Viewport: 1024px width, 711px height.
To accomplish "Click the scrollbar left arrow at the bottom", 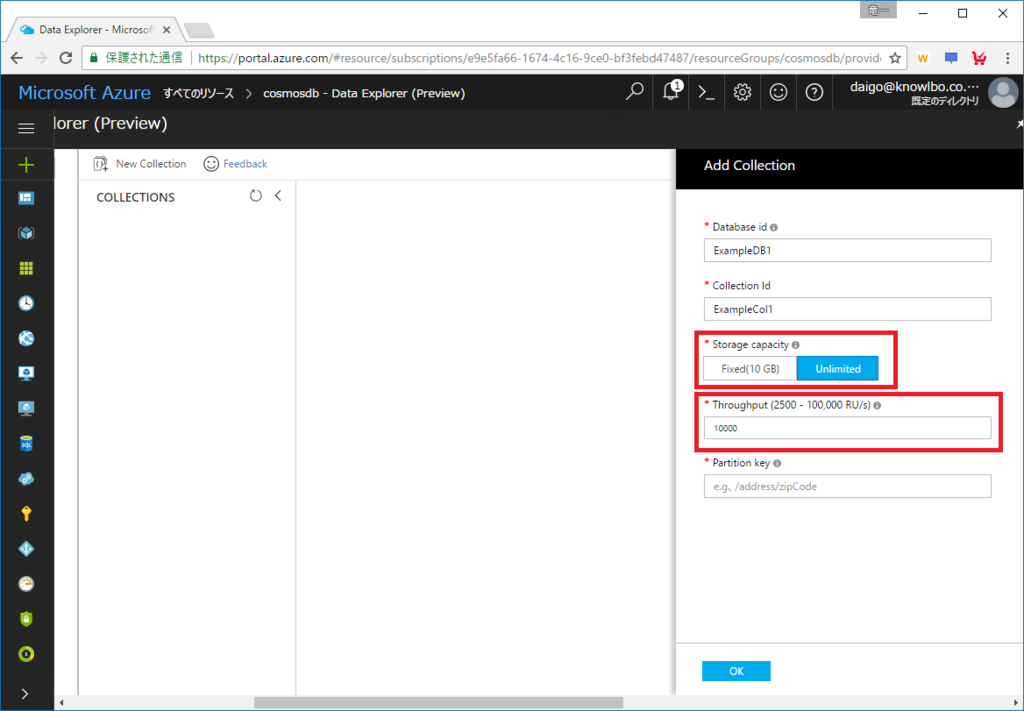I will pos(61,703).
